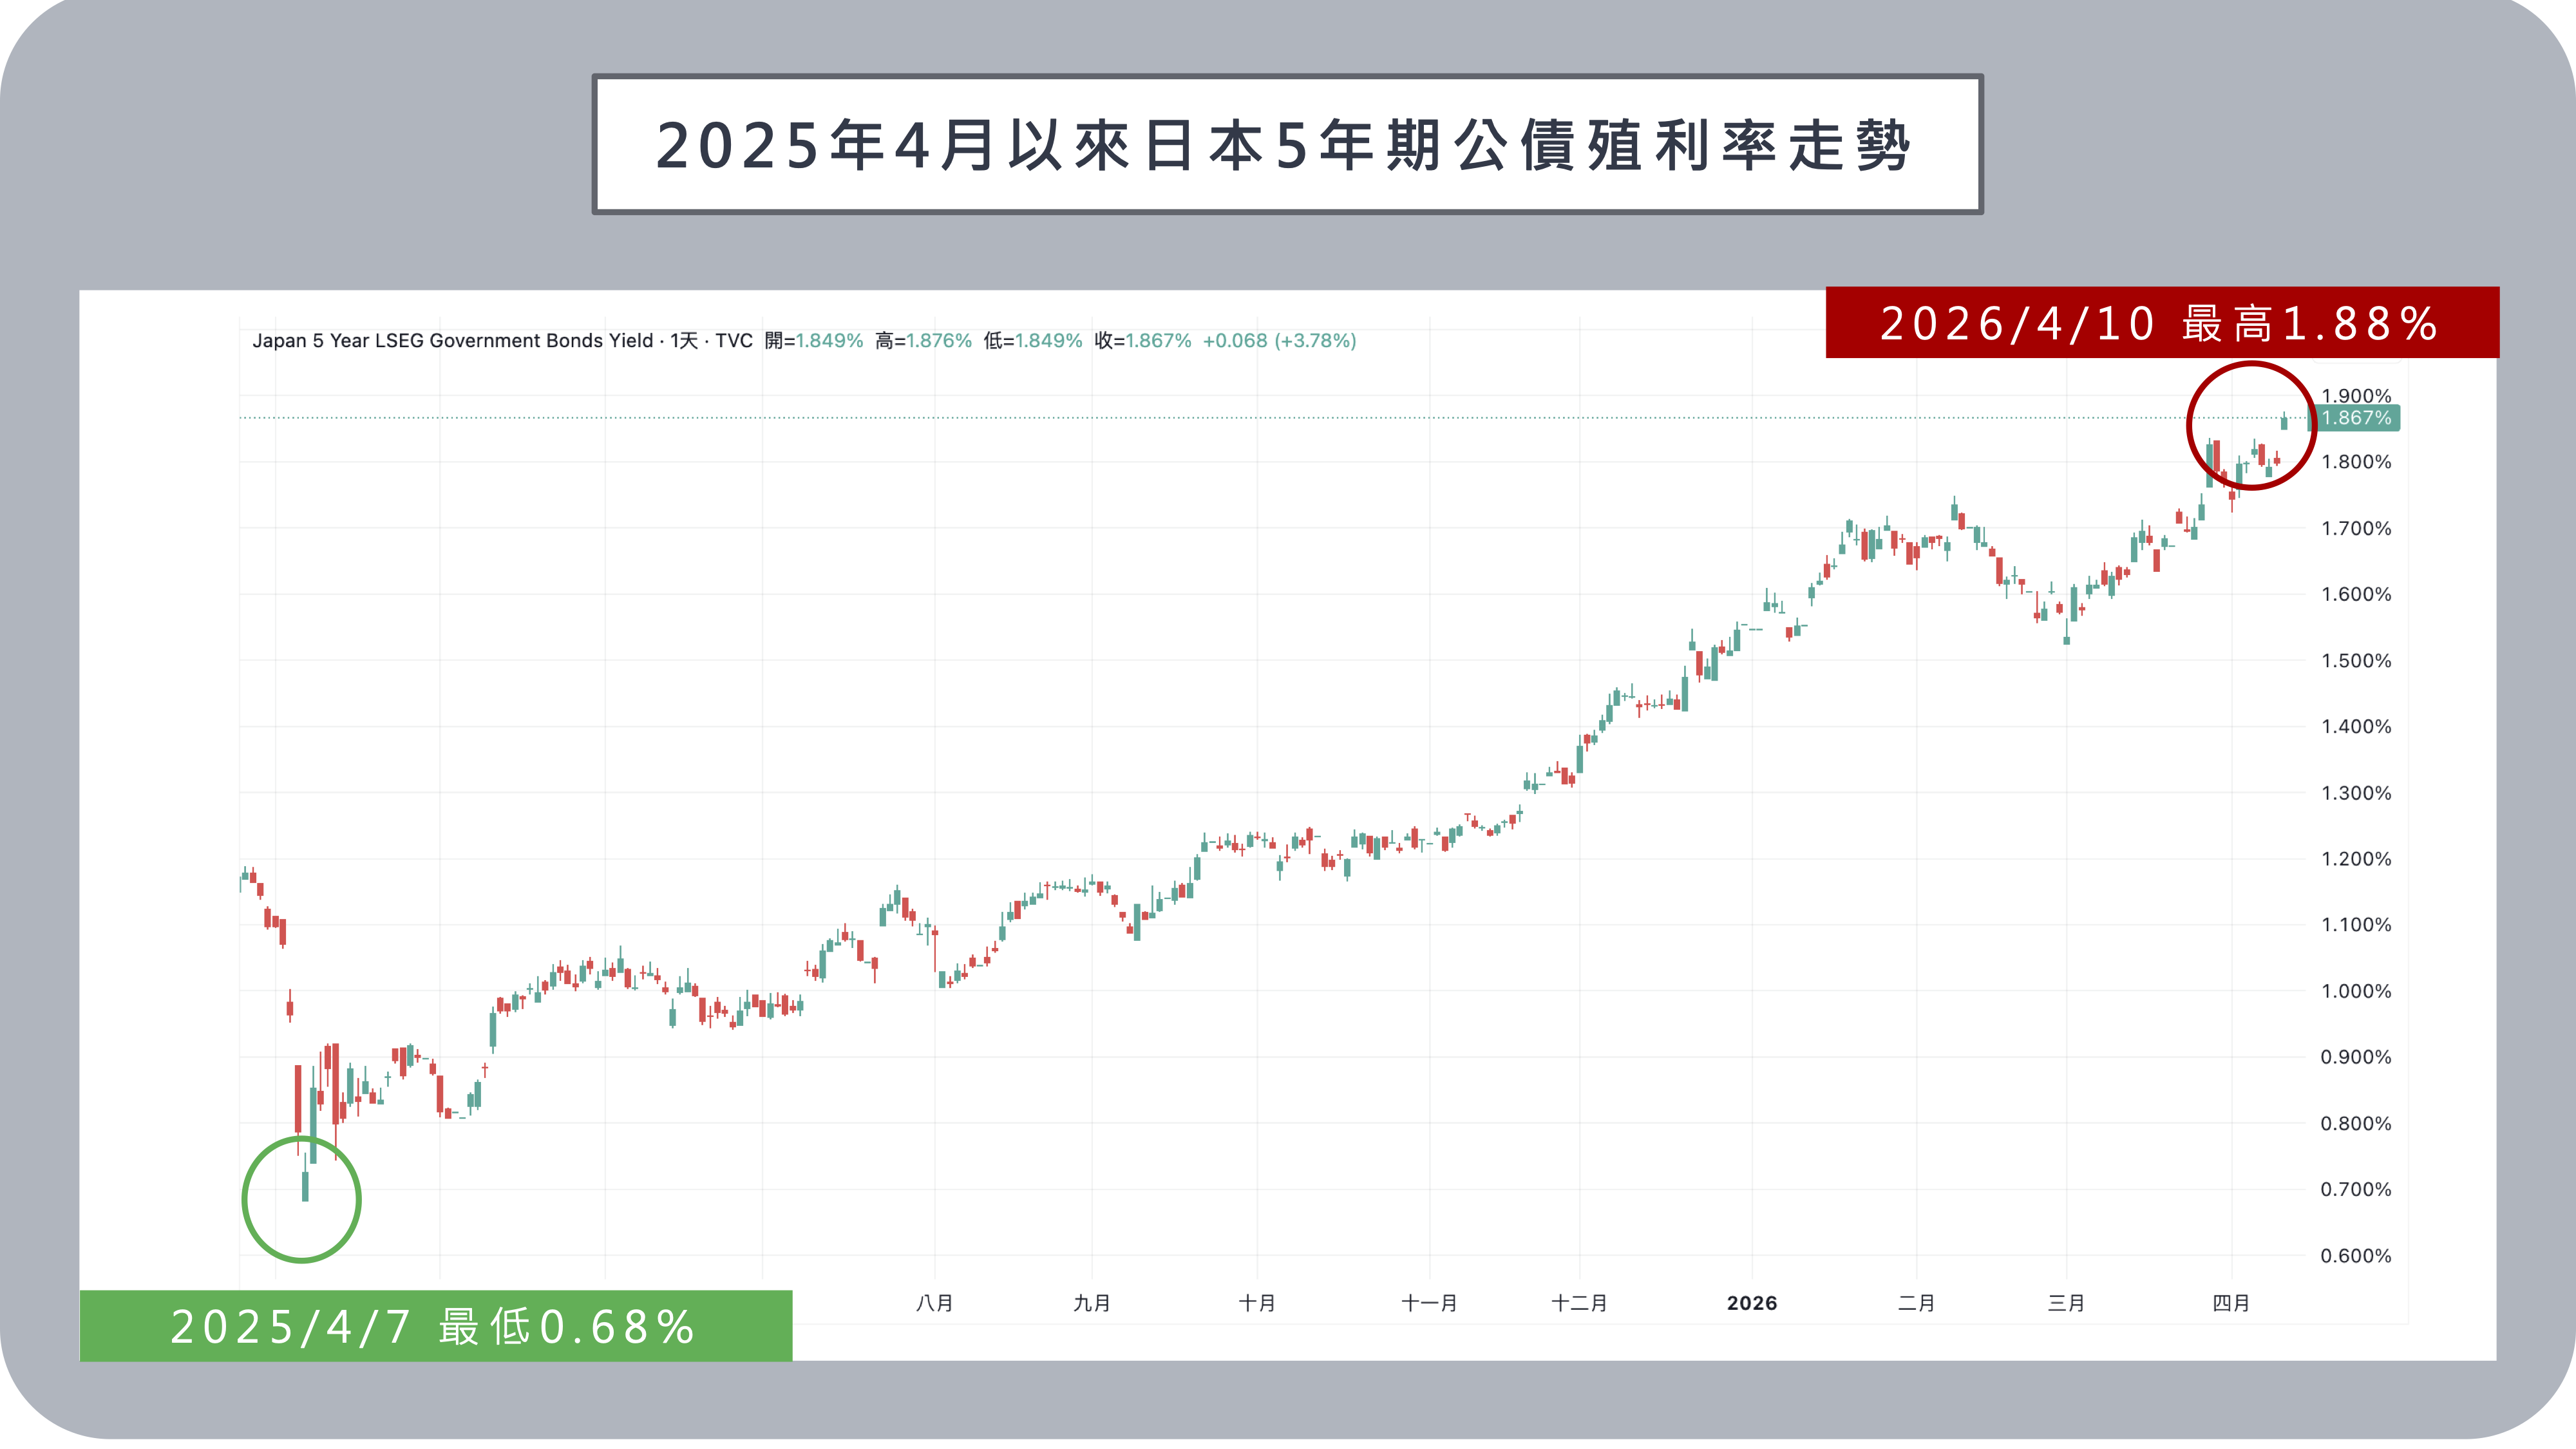The height and width of the screenshot is (1449, 2576).
Task: Click the 十二月 time axis label
Action: coord(1579,1303)
